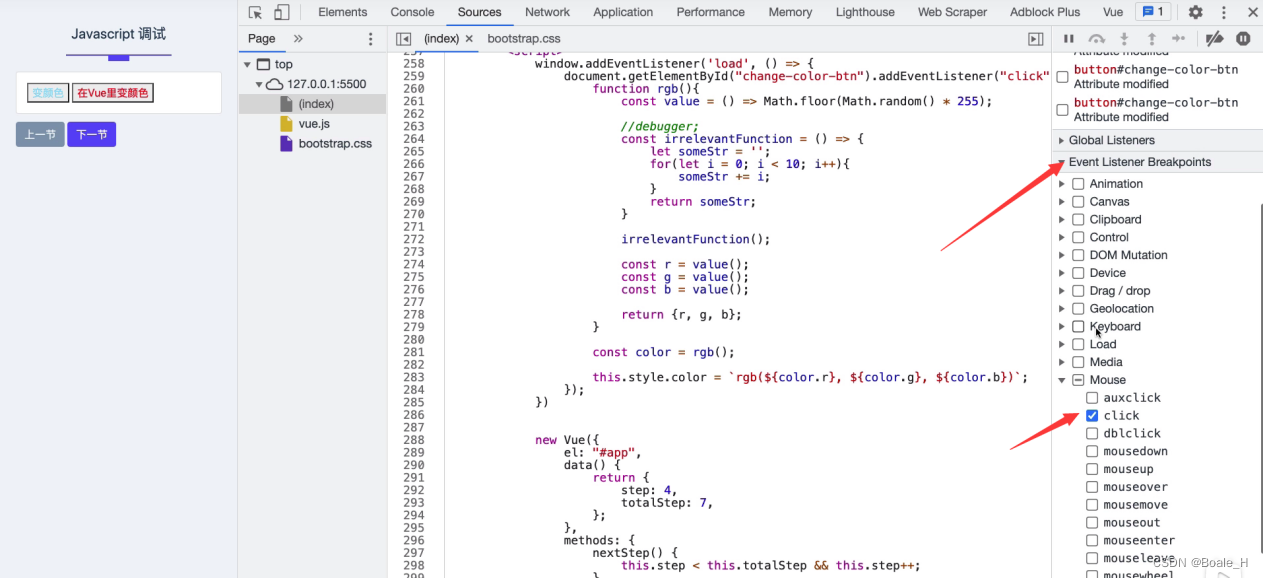Image resolution: width=1263 pixels, height=578 pixels.
Task: Open the Application tab
Action: click(x=623, y=12)
